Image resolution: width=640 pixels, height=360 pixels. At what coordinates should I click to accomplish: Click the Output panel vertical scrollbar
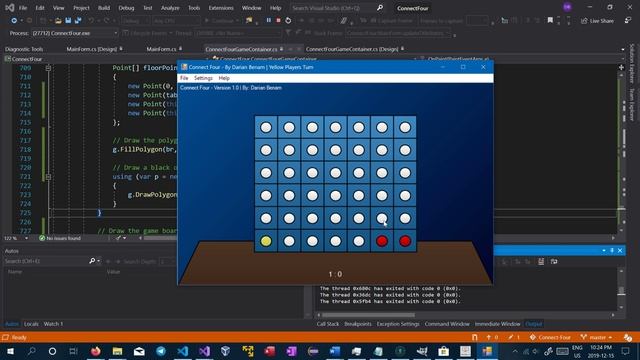coord(621,289)
